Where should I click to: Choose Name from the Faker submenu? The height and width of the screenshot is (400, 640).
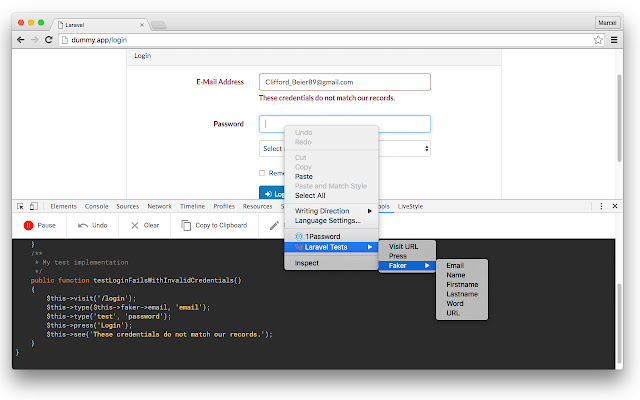coord(456,275)
